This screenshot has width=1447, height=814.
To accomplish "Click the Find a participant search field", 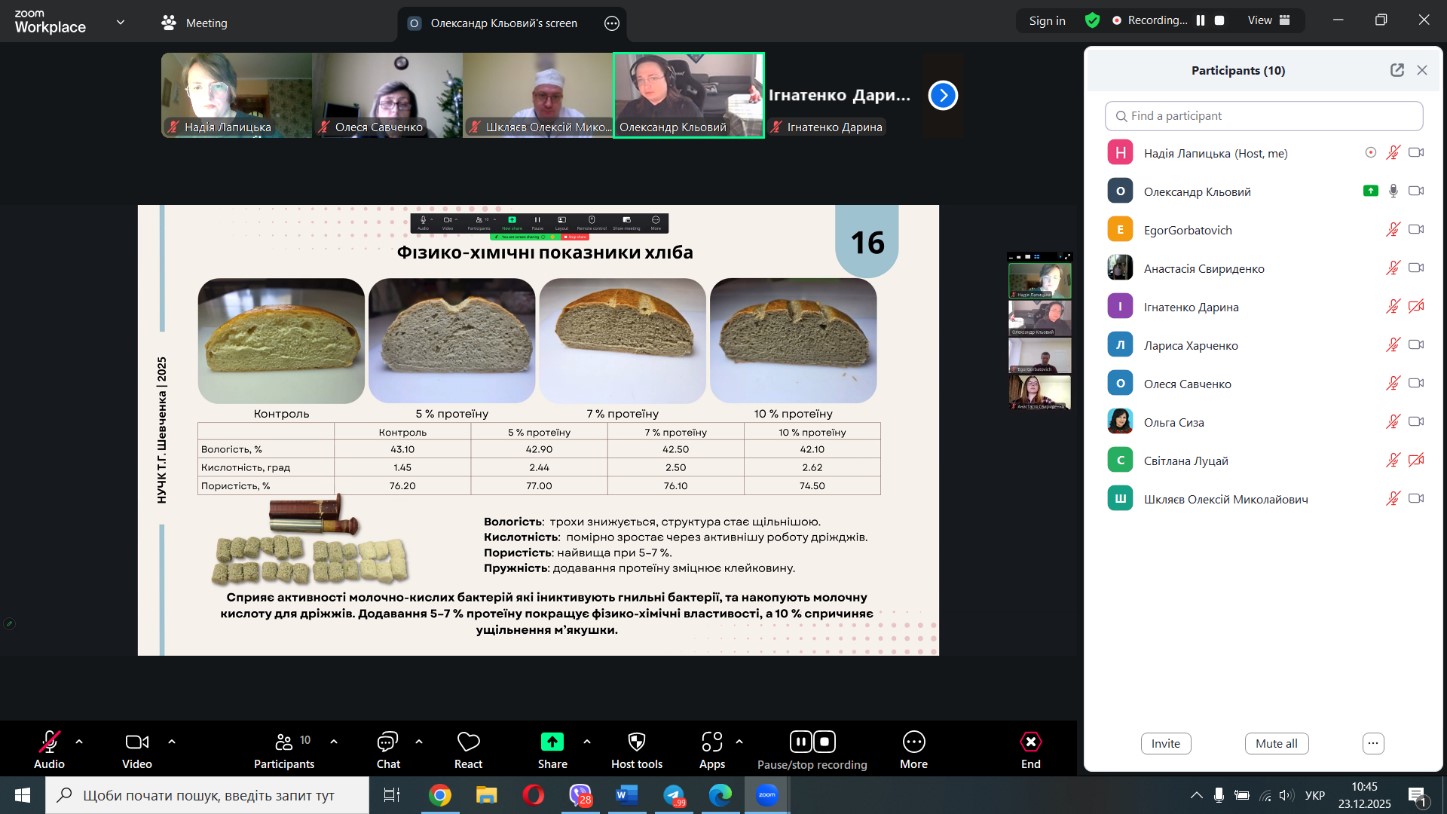I will click(x=1264, y=116).
